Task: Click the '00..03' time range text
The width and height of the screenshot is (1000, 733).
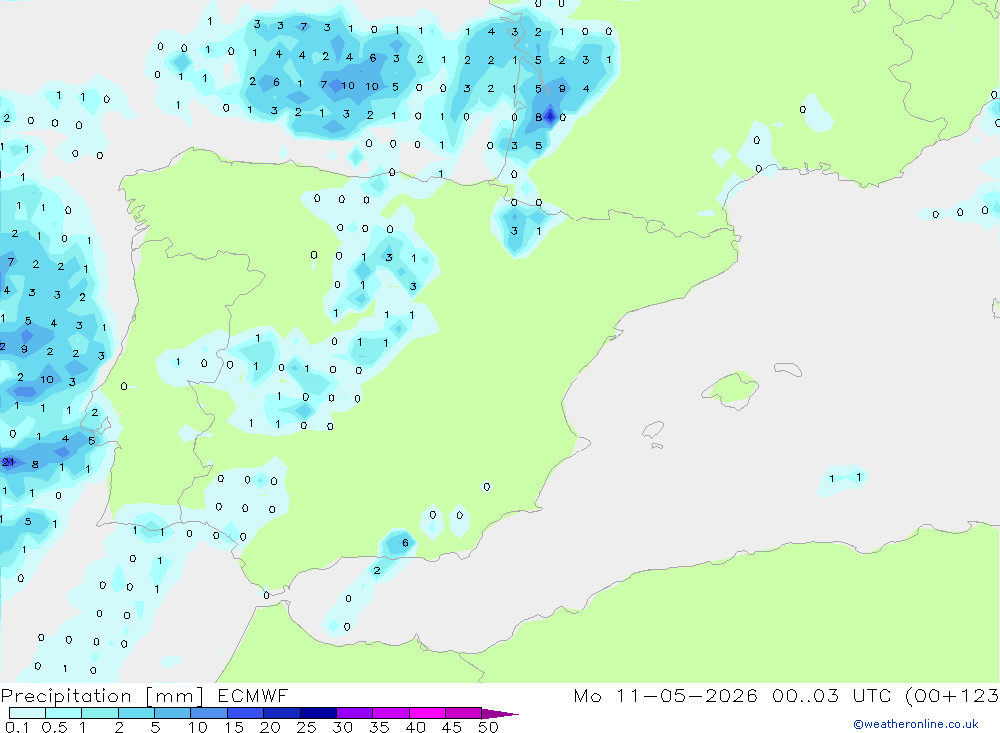Action: pos(805,695)
